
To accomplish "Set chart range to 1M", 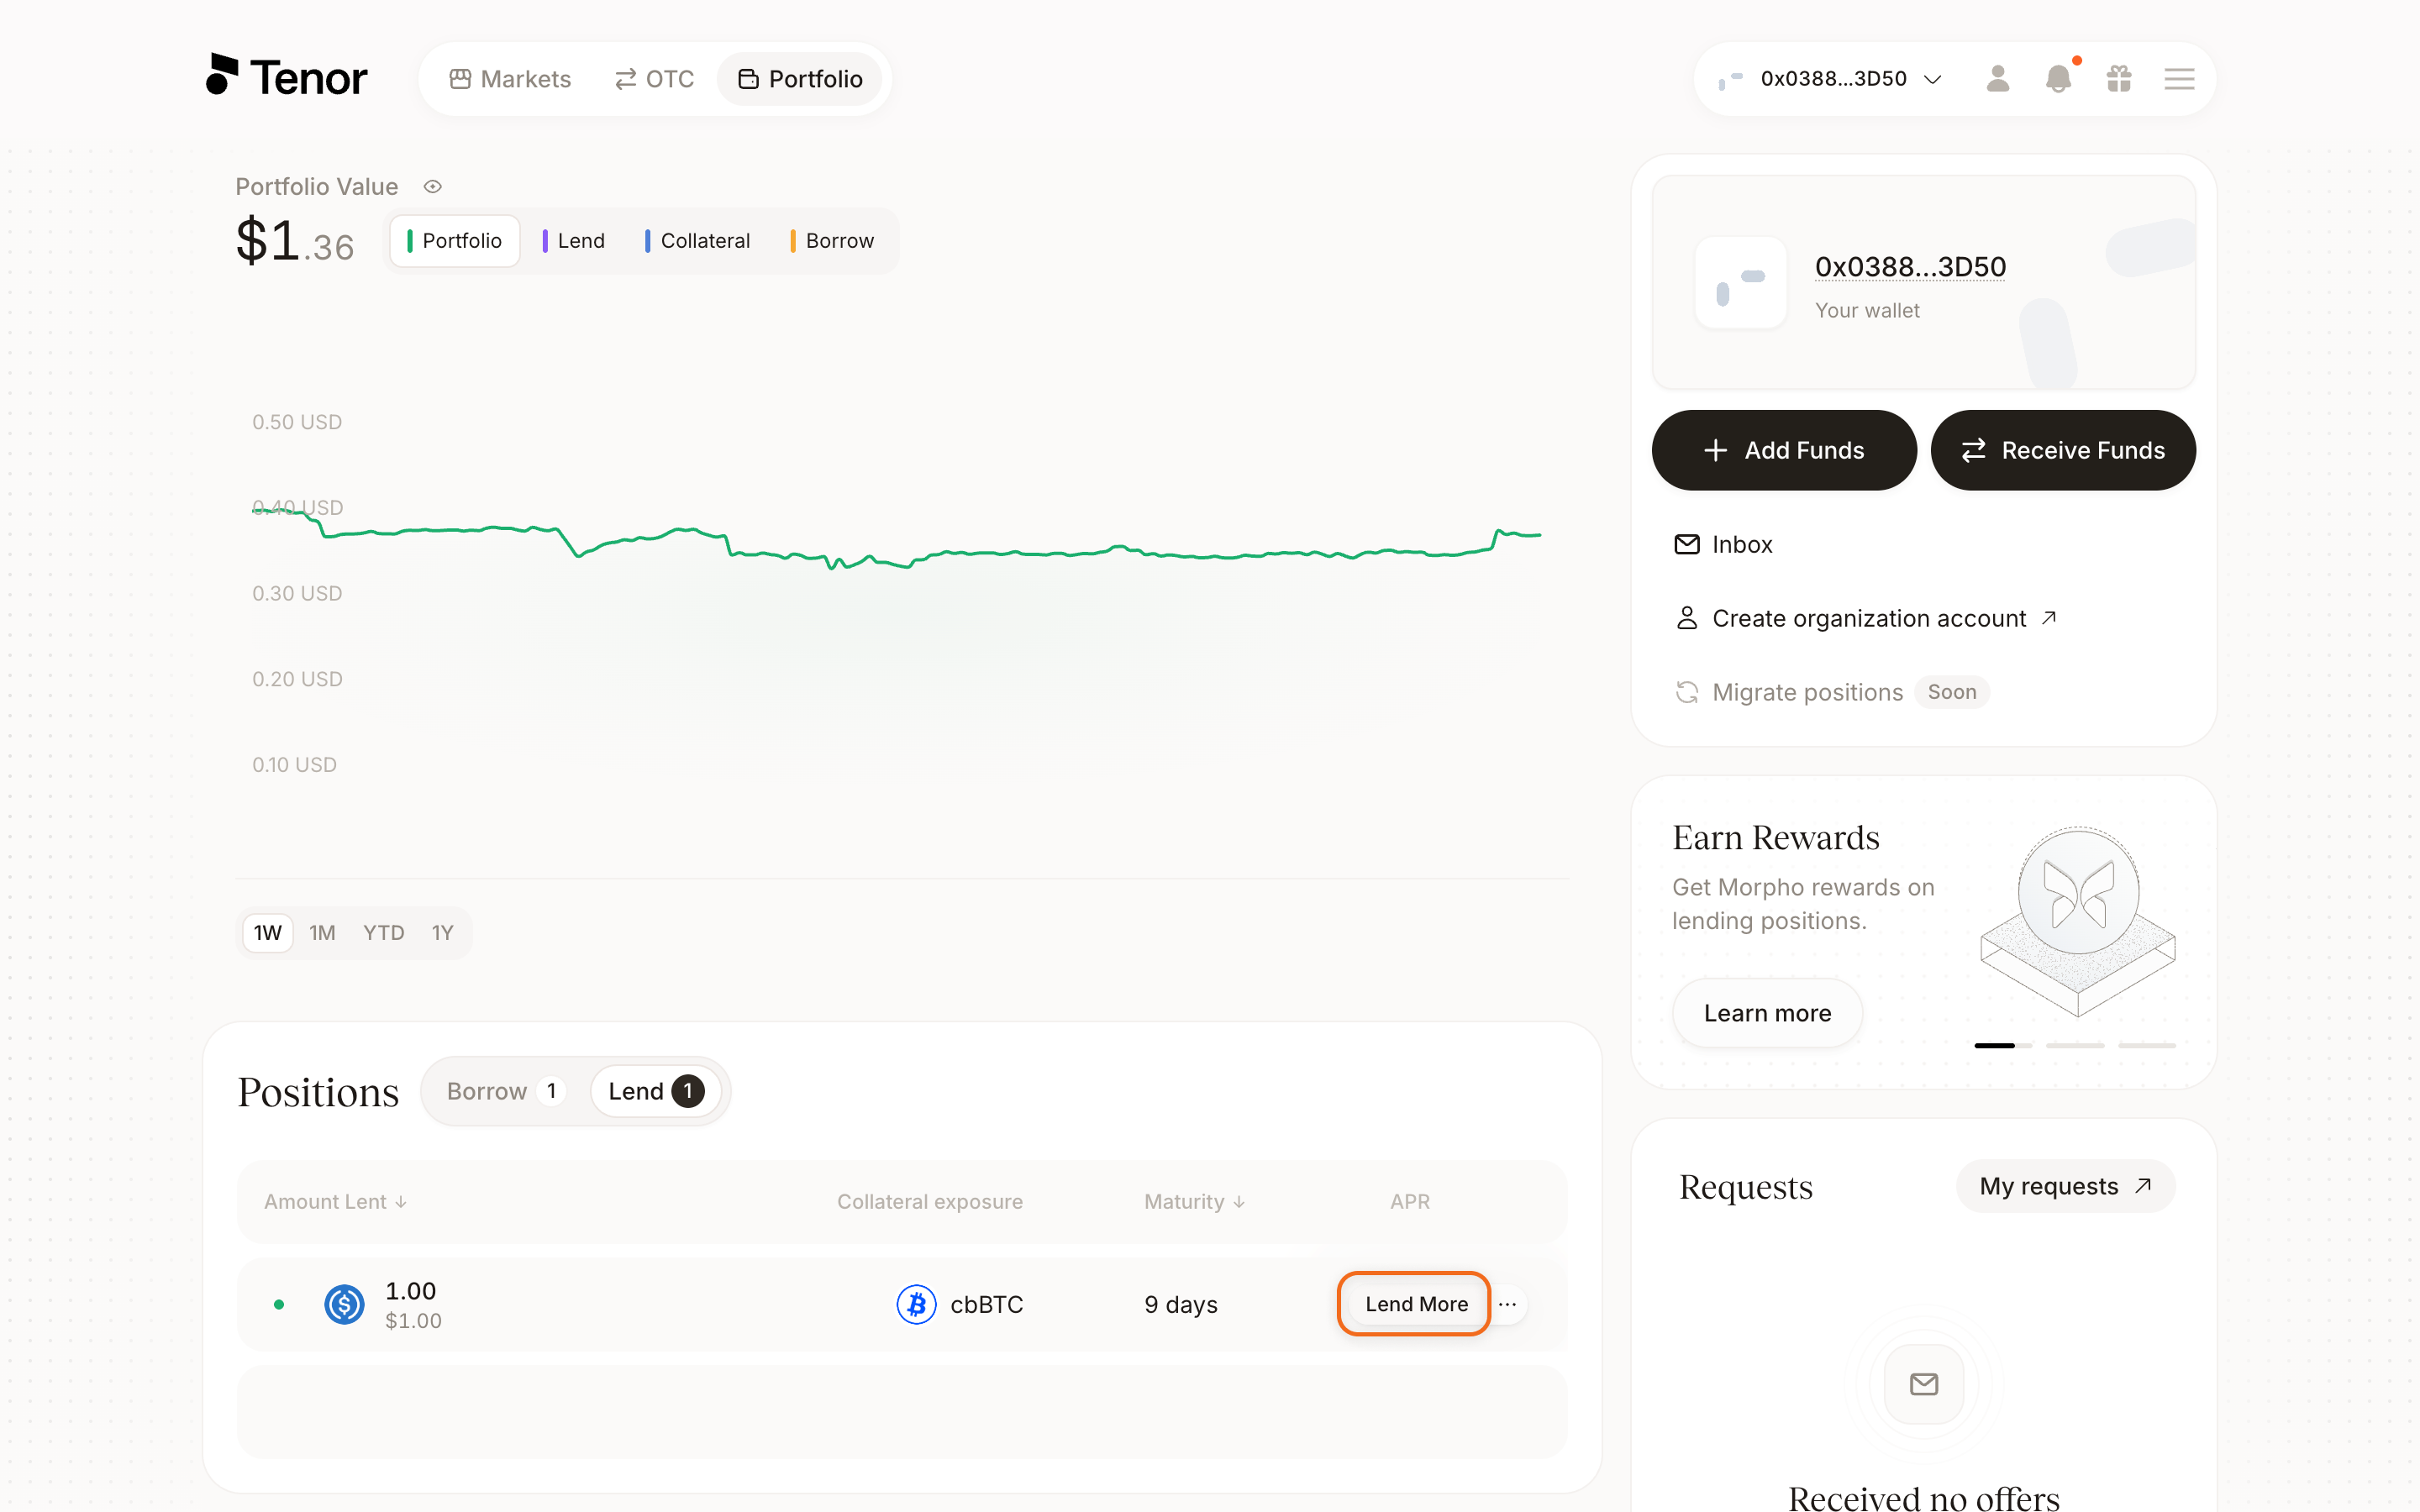I will pyautogui.click(x=322, y=933).
